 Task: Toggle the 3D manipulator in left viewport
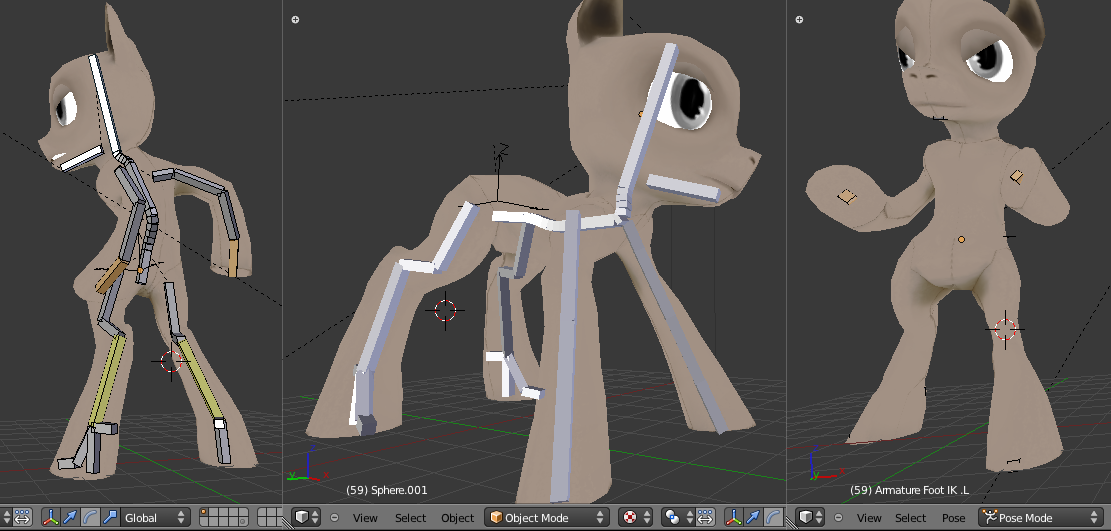(x=51, y=518)
